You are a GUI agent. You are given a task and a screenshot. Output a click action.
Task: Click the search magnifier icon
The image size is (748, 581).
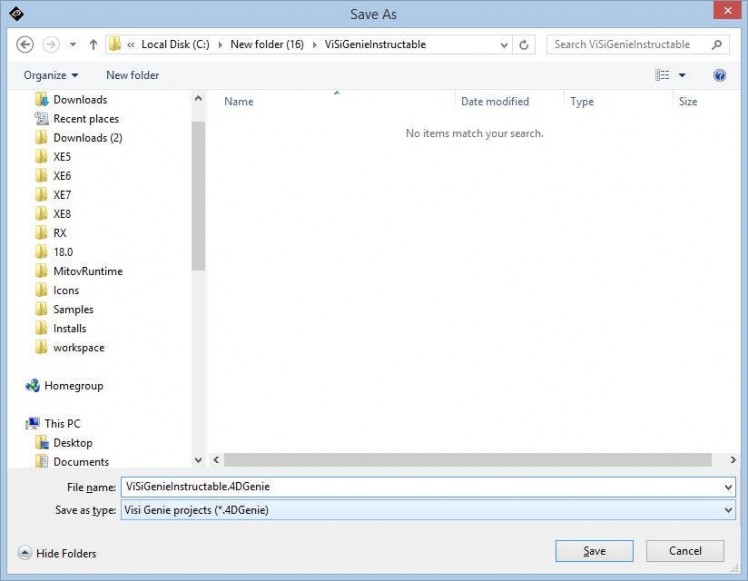716,44
